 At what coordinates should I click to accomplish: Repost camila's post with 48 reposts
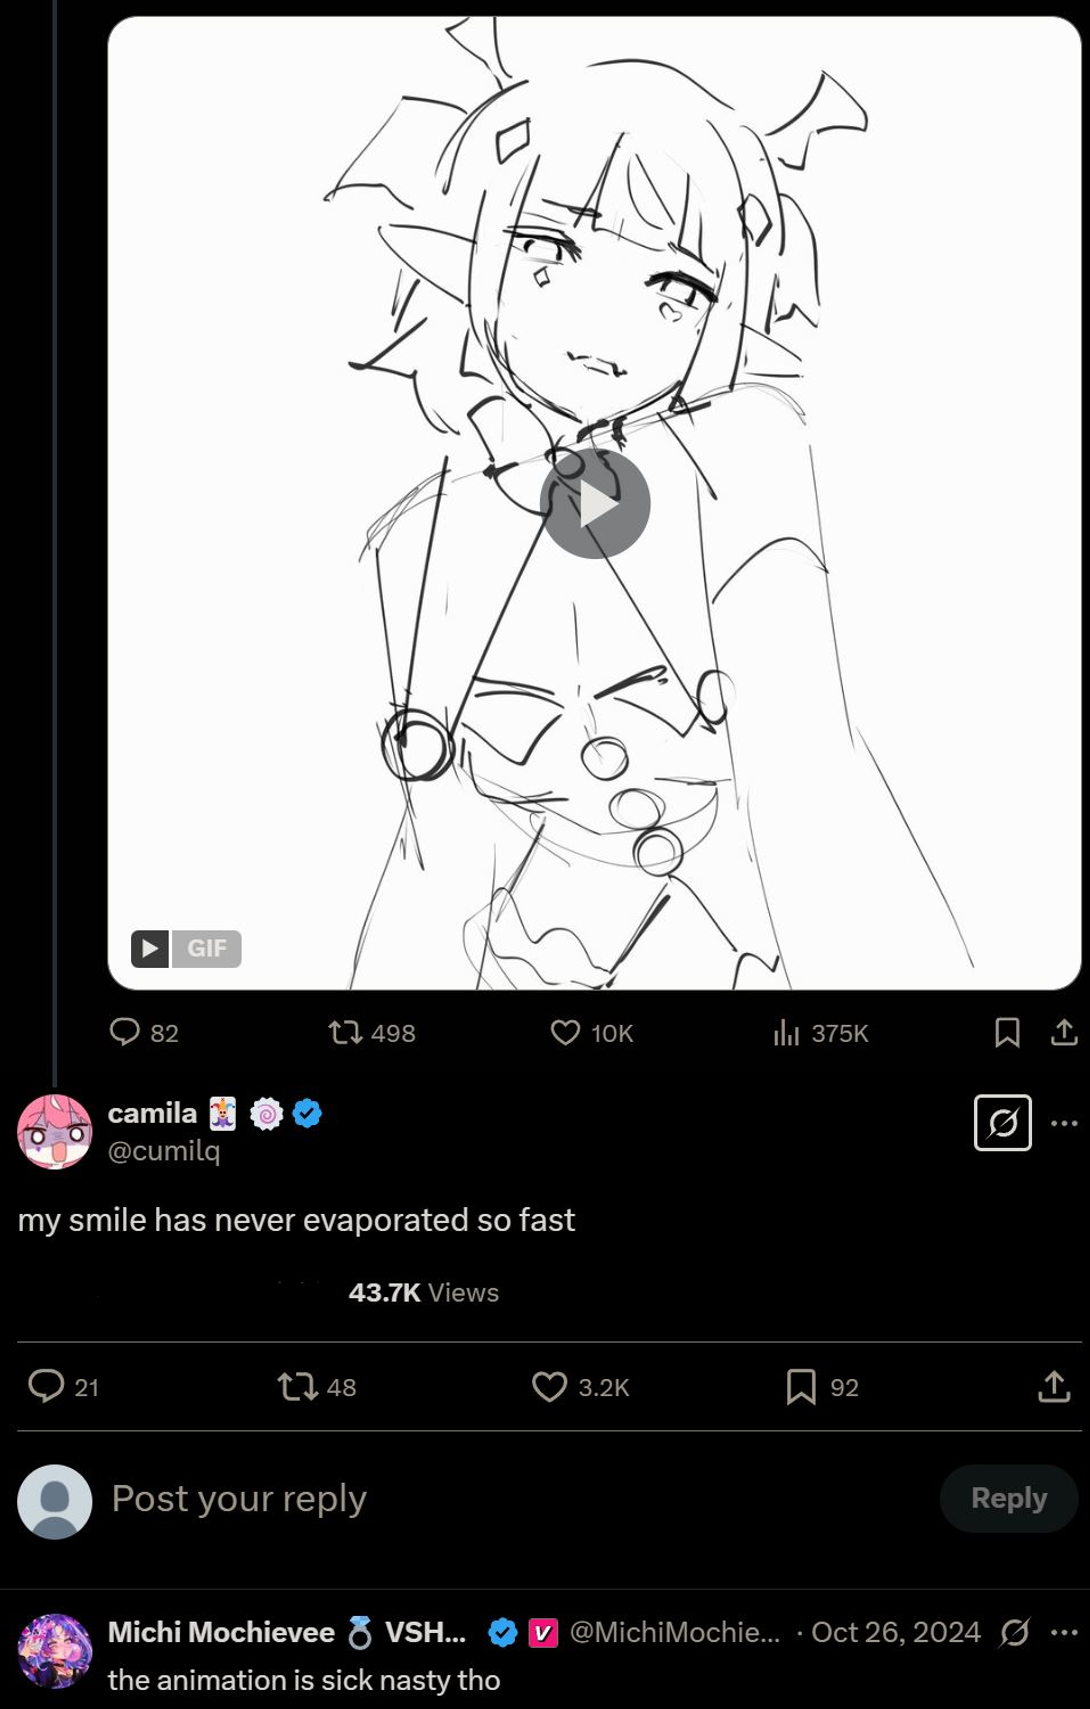pyautogui.click(x=317, y=1386)
